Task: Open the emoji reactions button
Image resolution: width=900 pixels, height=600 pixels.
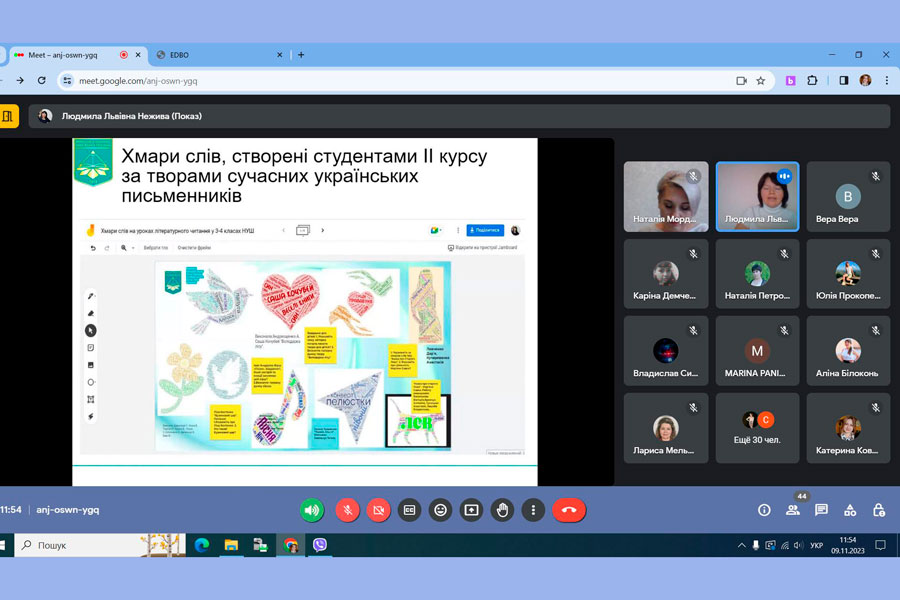Action: [440, 510]
